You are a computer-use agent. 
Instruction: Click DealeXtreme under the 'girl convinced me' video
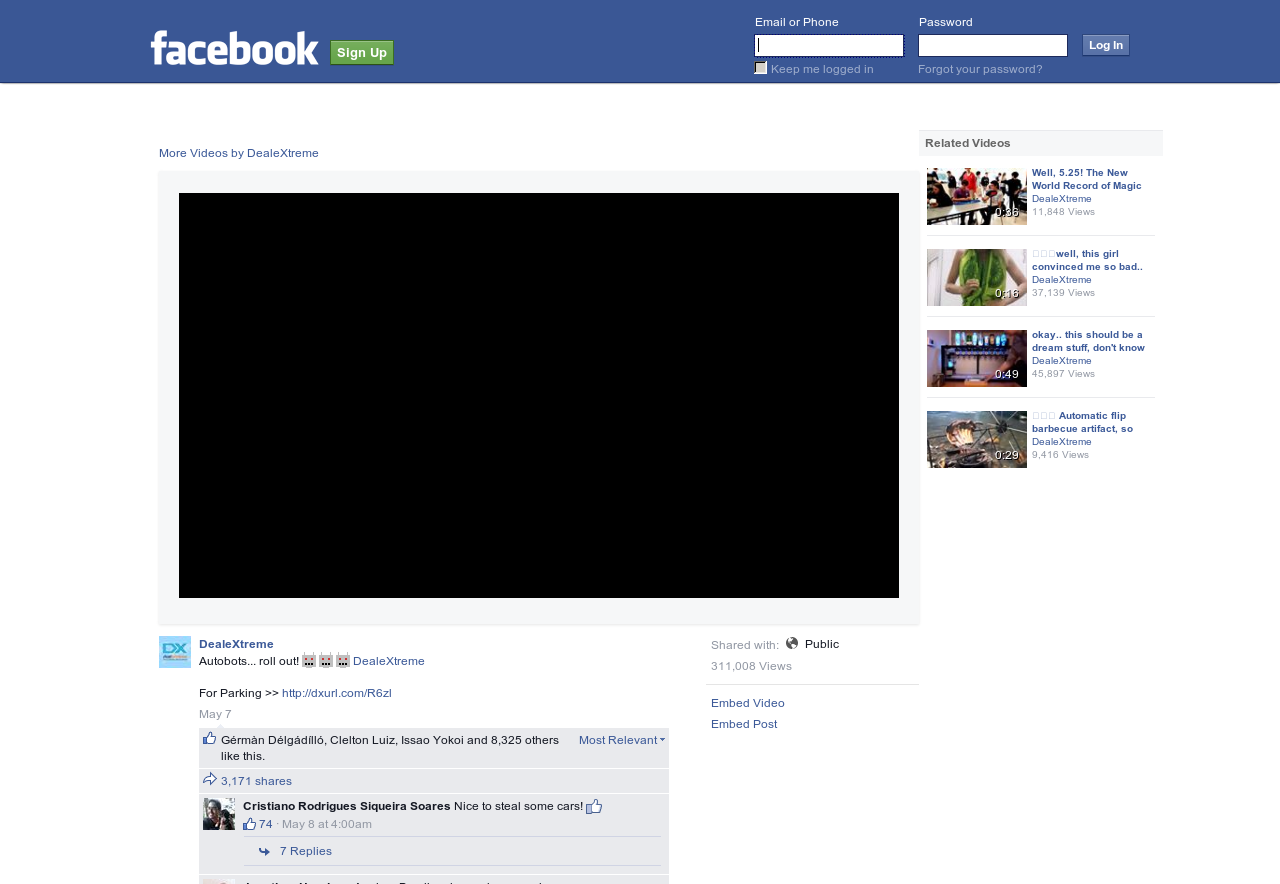1062,280
